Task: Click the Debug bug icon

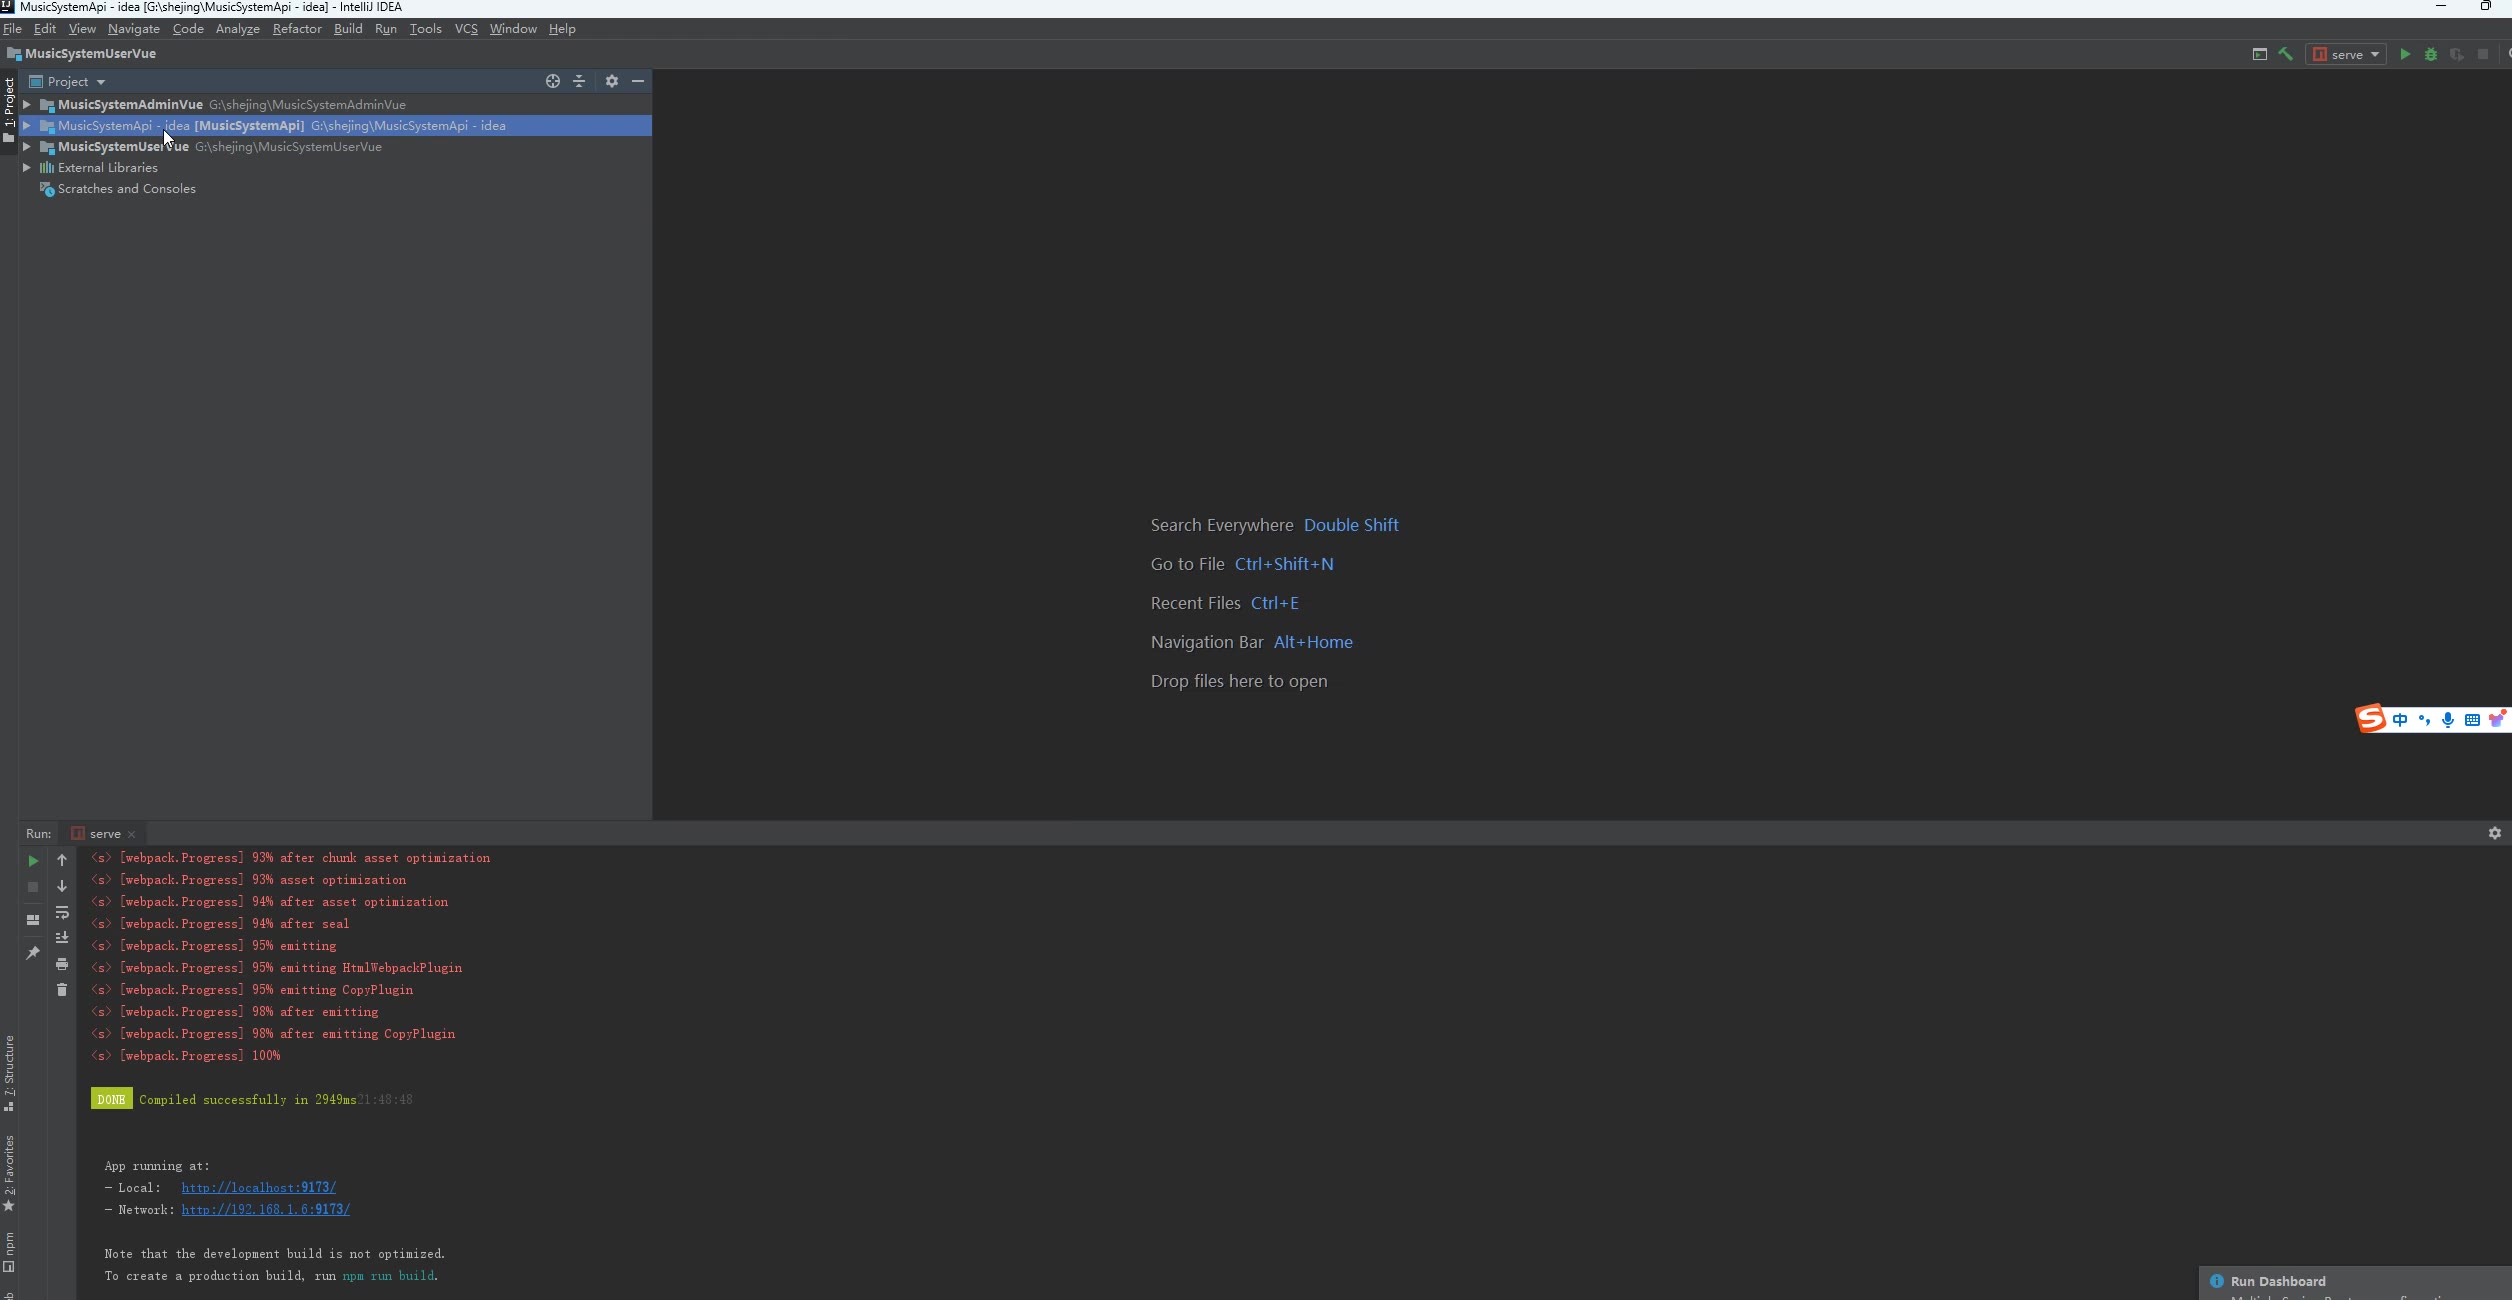Action: pyautogui.click(x=2431, y=54)
